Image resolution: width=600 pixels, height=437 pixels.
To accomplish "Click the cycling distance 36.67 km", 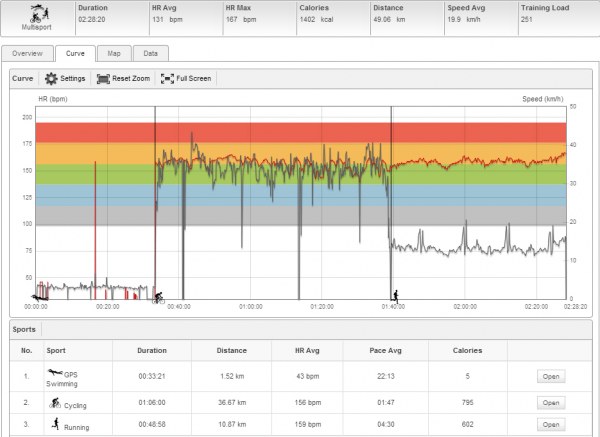I will coord(232,403).
